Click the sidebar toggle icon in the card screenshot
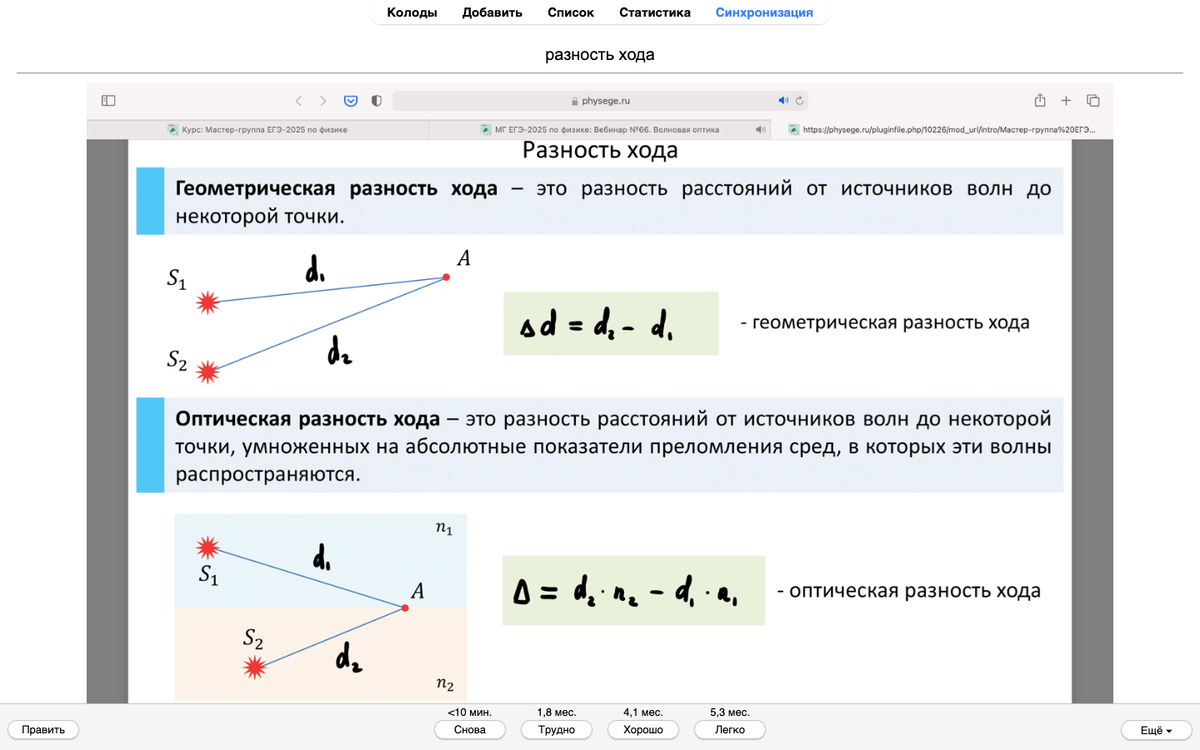Viewport: 1200px width, 750px height. click(108, 101)
